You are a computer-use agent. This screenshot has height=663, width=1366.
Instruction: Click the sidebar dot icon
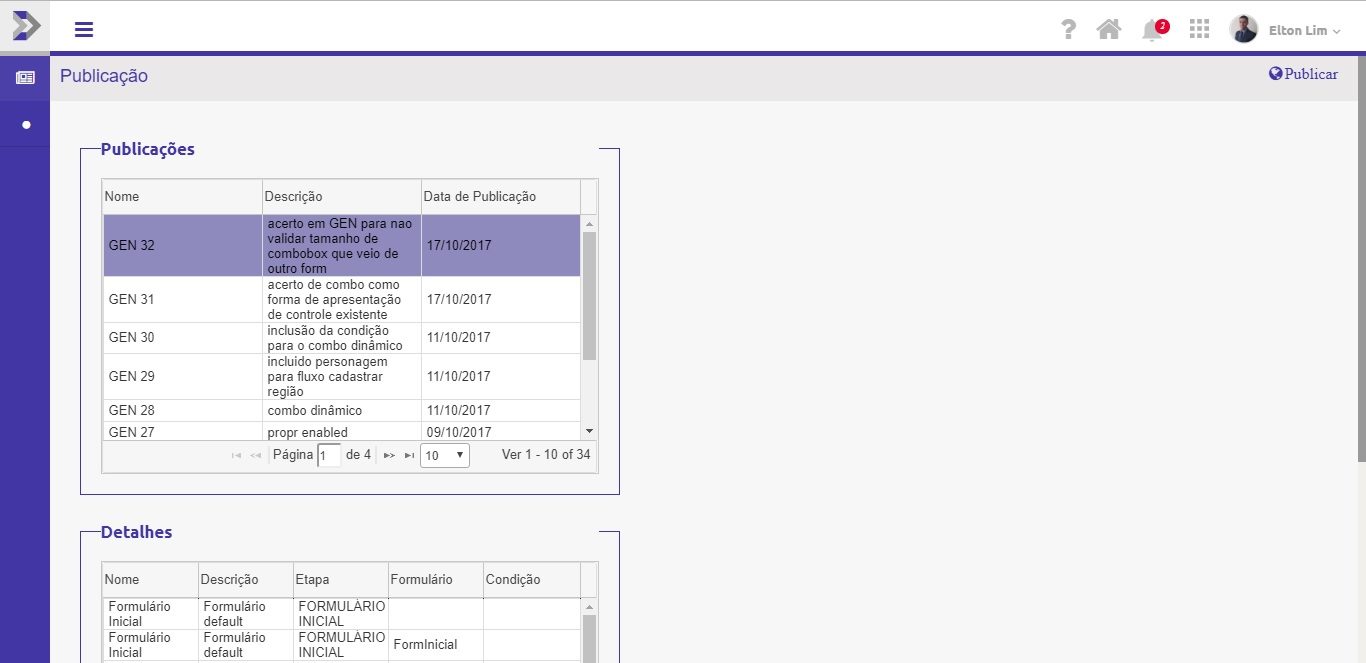click(26, 125)
